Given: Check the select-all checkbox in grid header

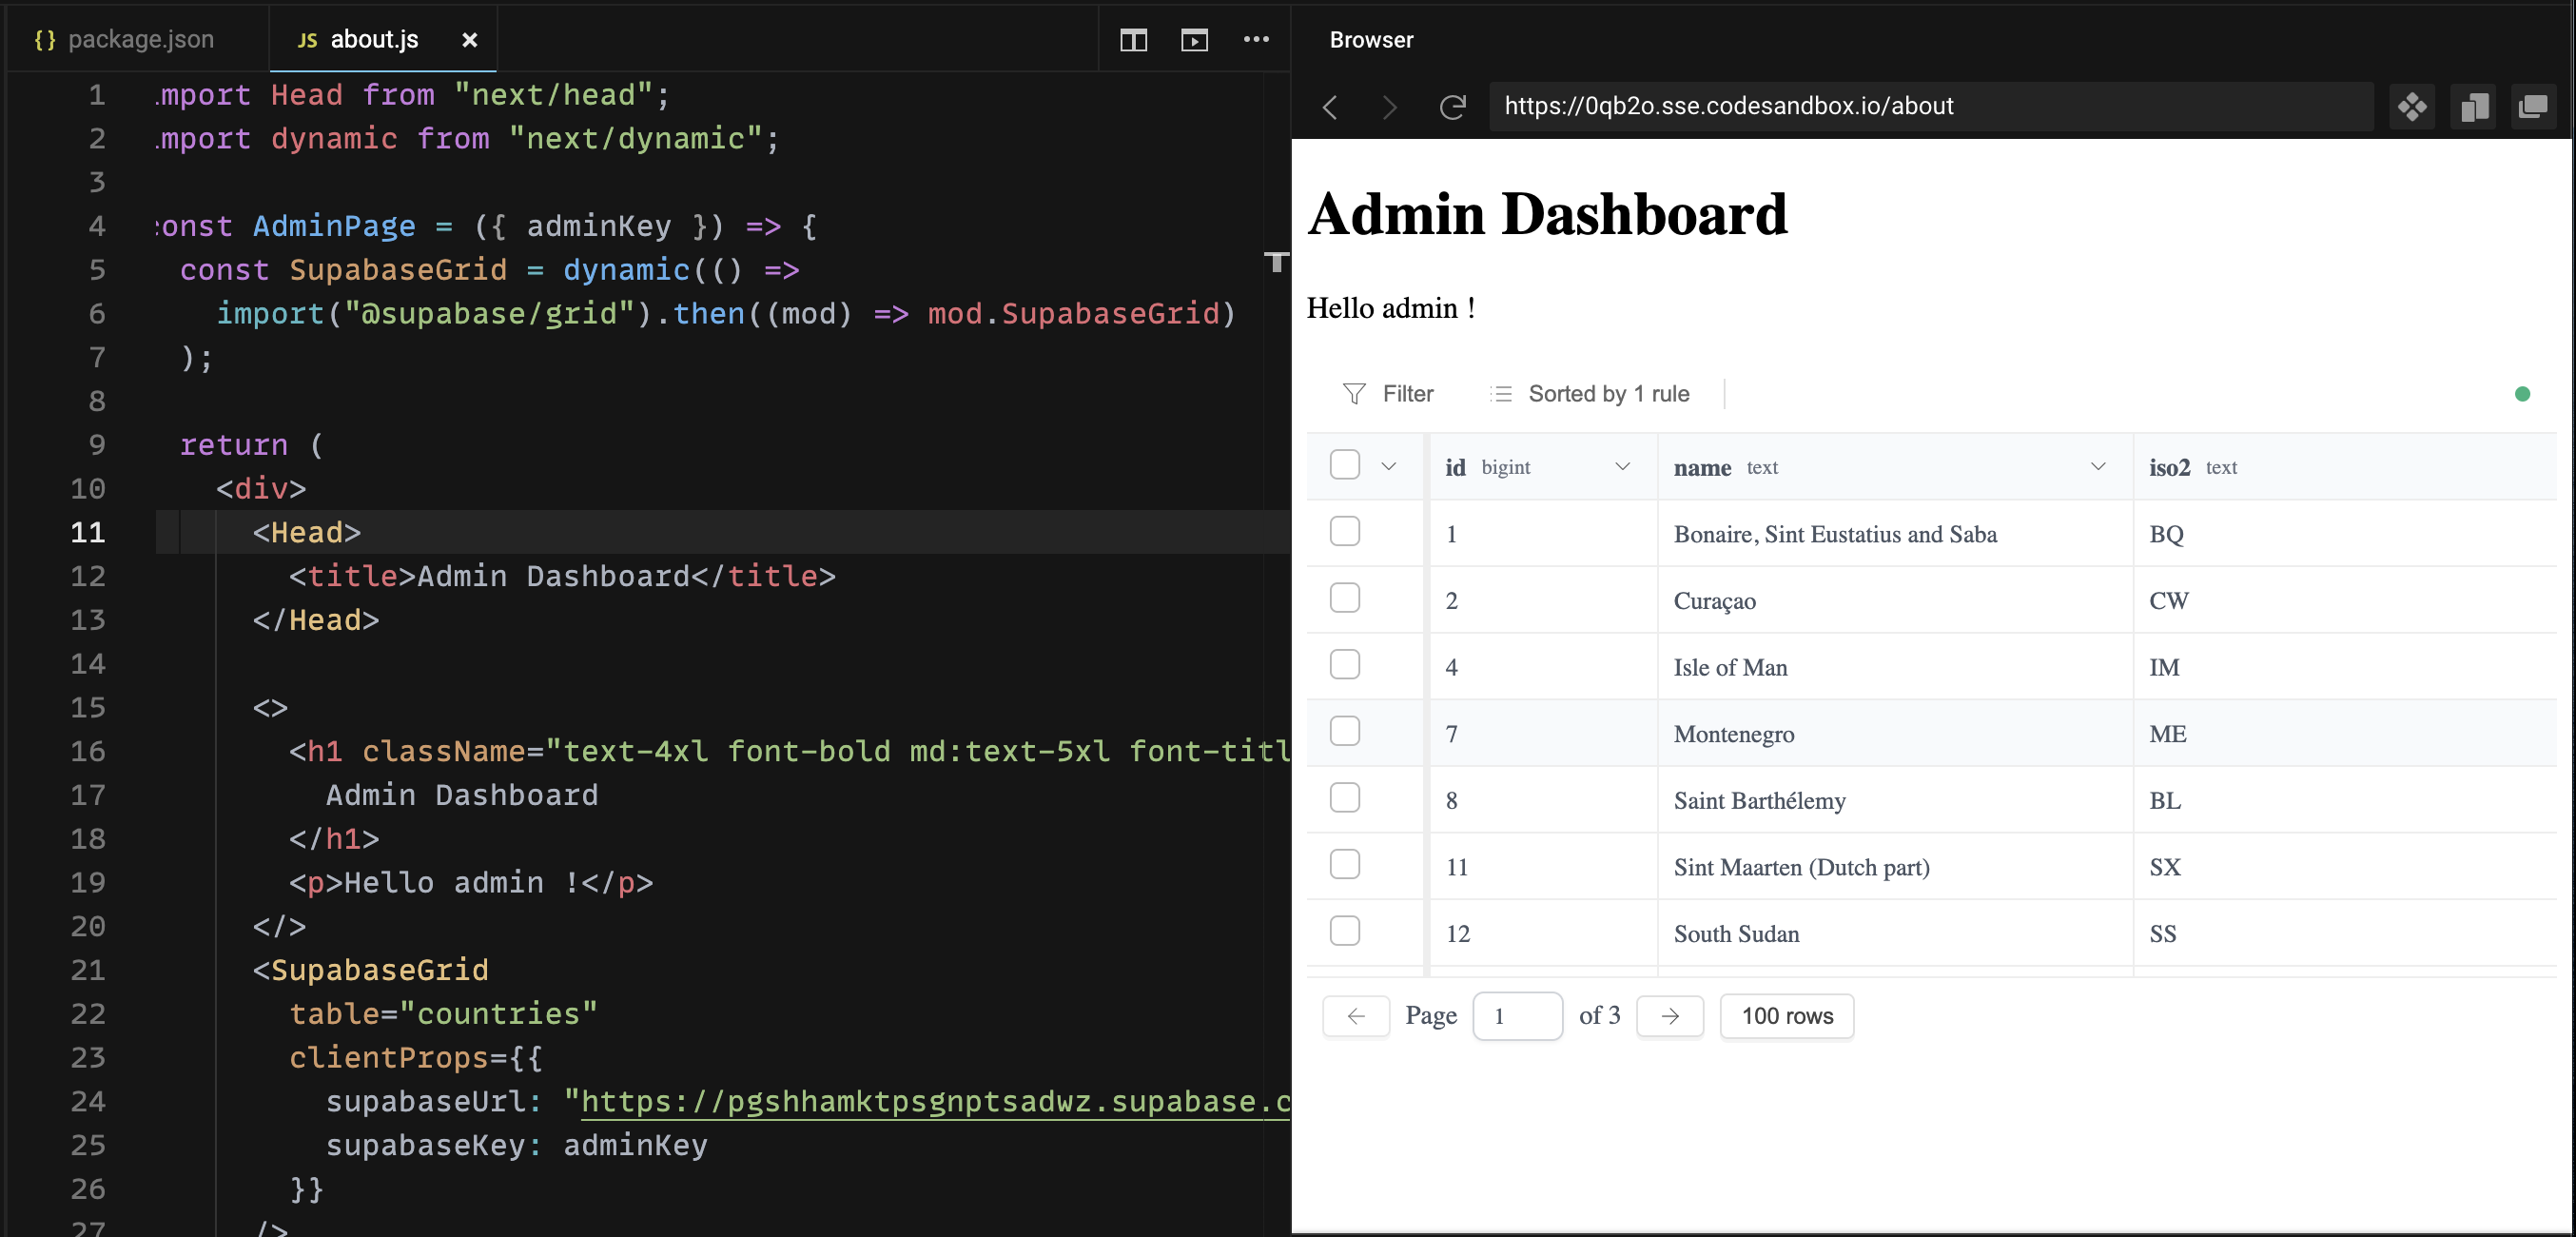Looking at the screenshot, I should click(1345, 465).
